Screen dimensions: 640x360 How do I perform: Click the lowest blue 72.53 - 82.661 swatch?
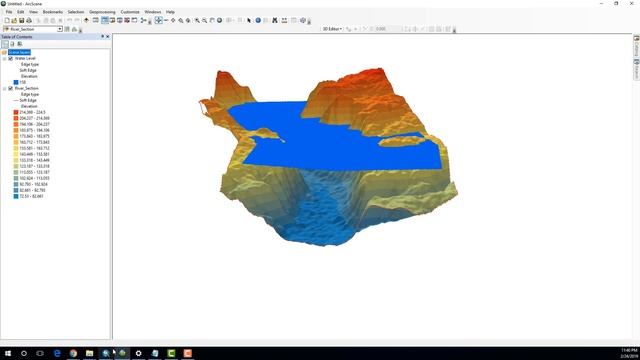(x=16, y=196)
